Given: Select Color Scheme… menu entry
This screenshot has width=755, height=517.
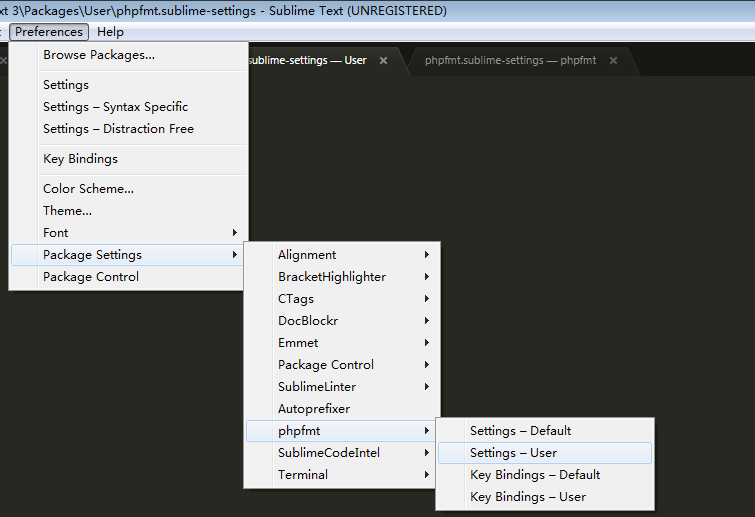Looking at the screenshot, I should coord(88,189).
